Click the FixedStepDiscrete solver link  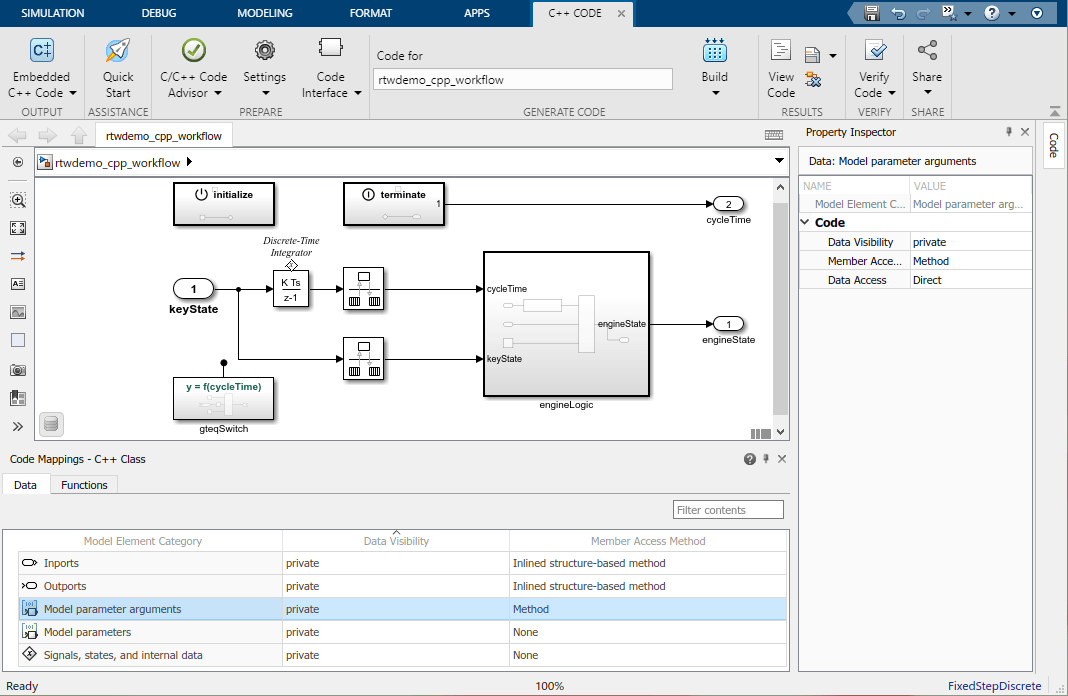pos(994,686)
